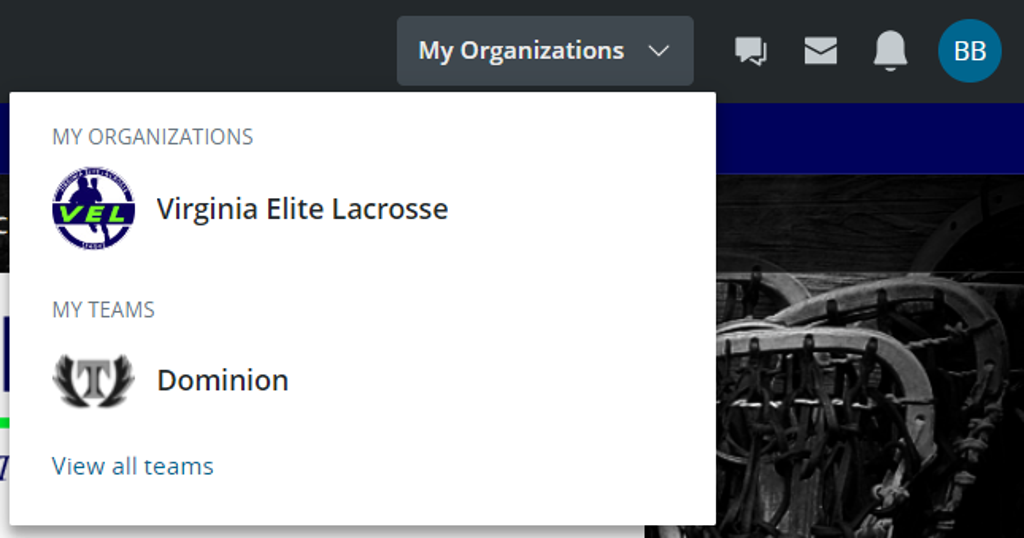Collapse the My Organizations dropdown button

point(521,51)
